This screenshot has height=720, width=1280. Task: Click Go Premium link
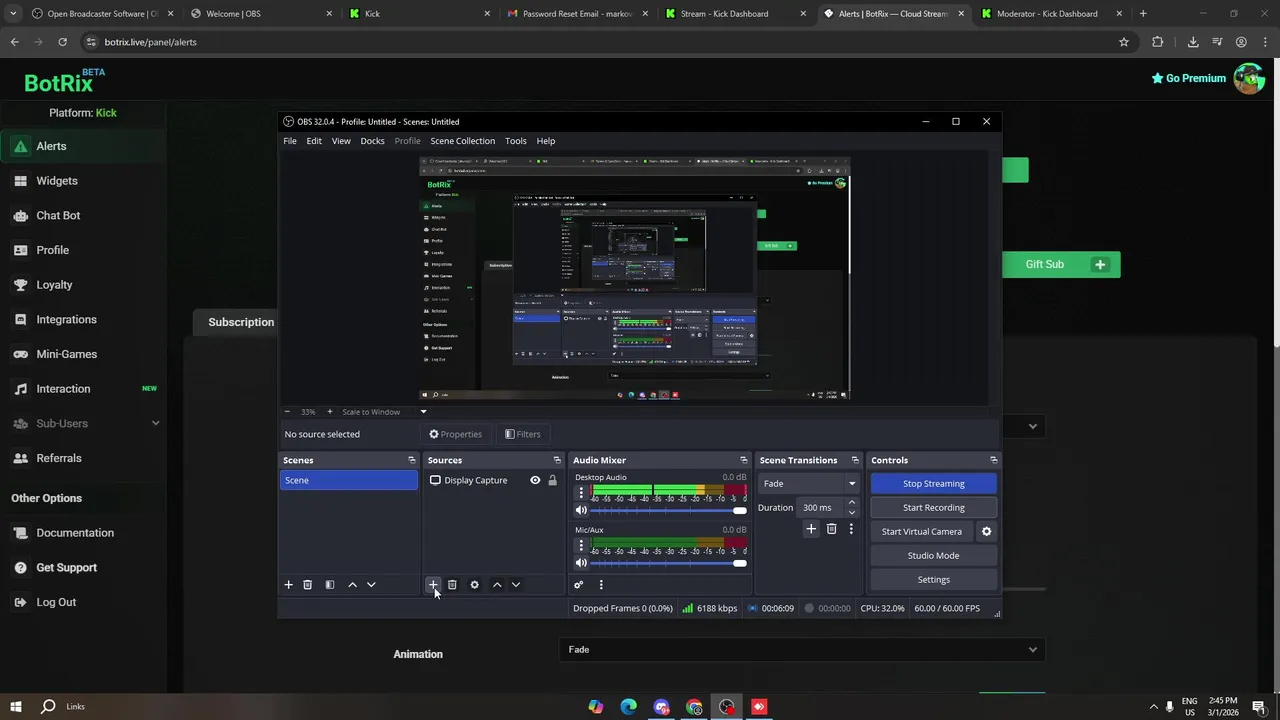(1188, 78)
